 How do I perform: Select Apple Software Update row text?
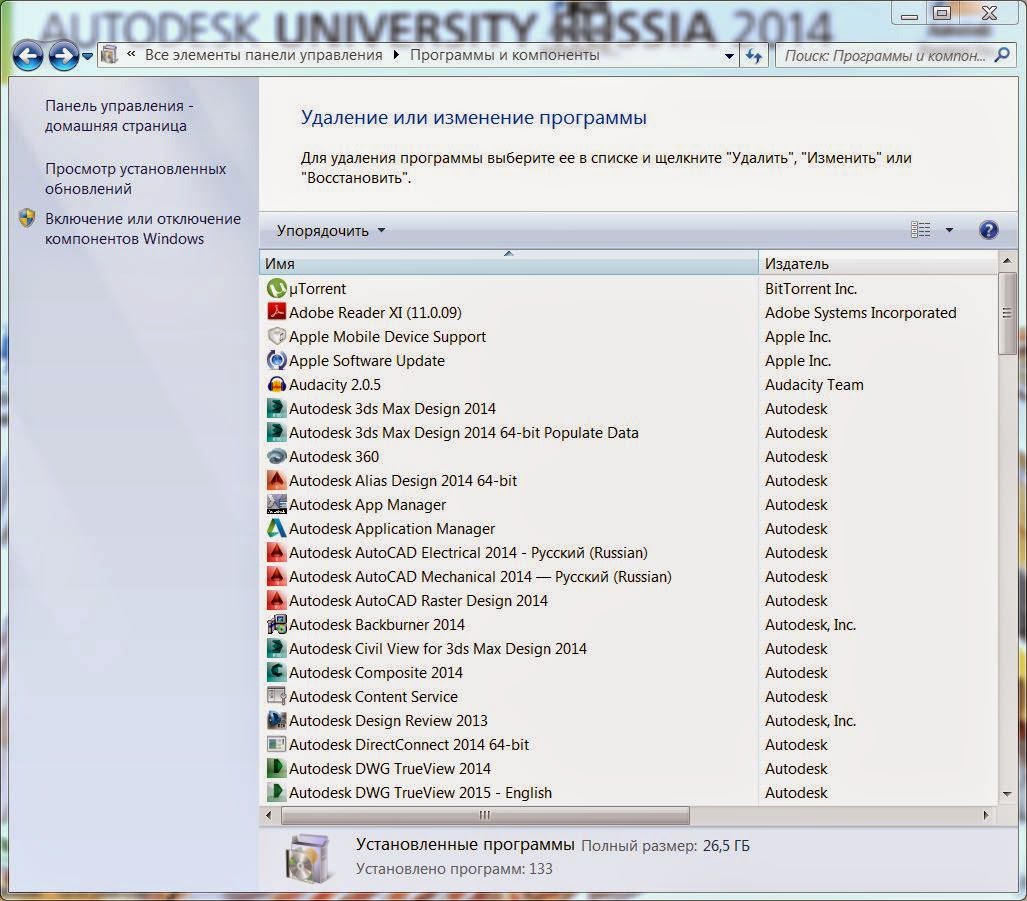coord(367,360)
